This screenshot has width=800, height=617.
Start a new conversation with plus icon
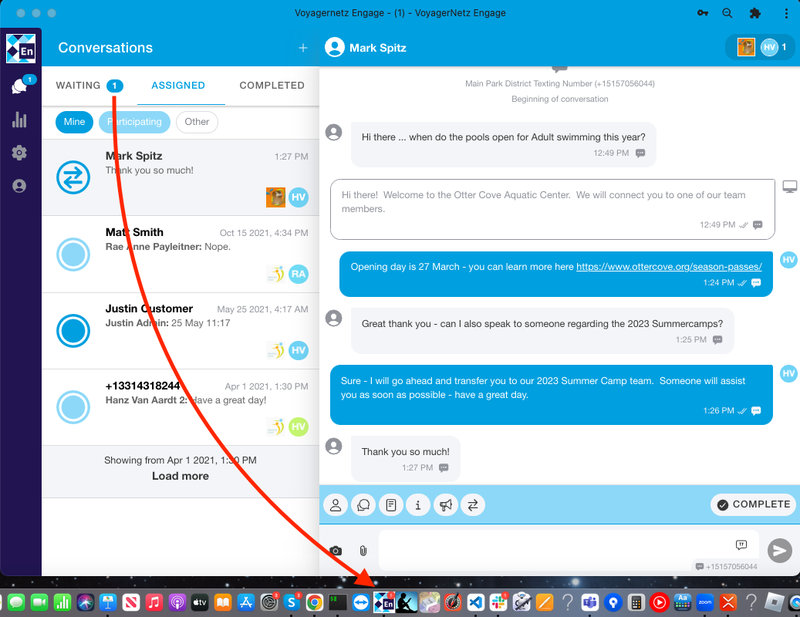(x=303, y=48)
